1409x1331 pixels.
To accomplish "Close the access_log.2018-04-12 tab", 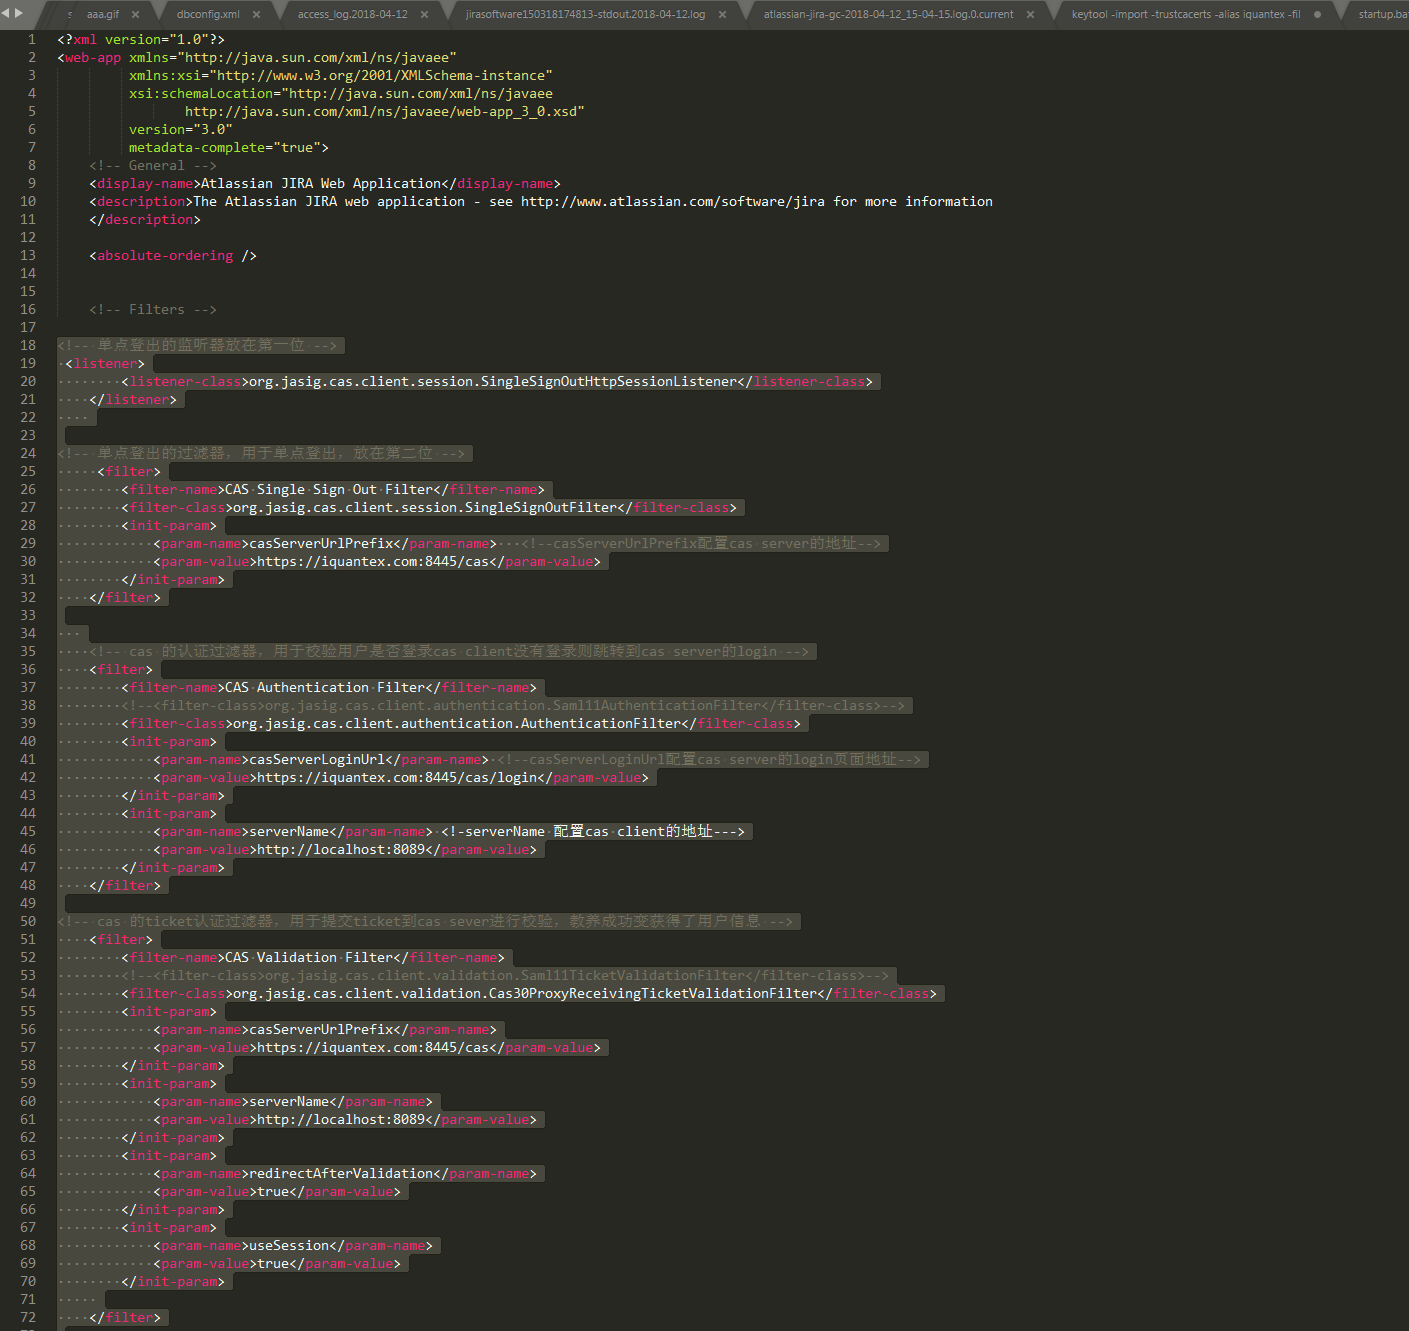I will (x=424, y=15).
